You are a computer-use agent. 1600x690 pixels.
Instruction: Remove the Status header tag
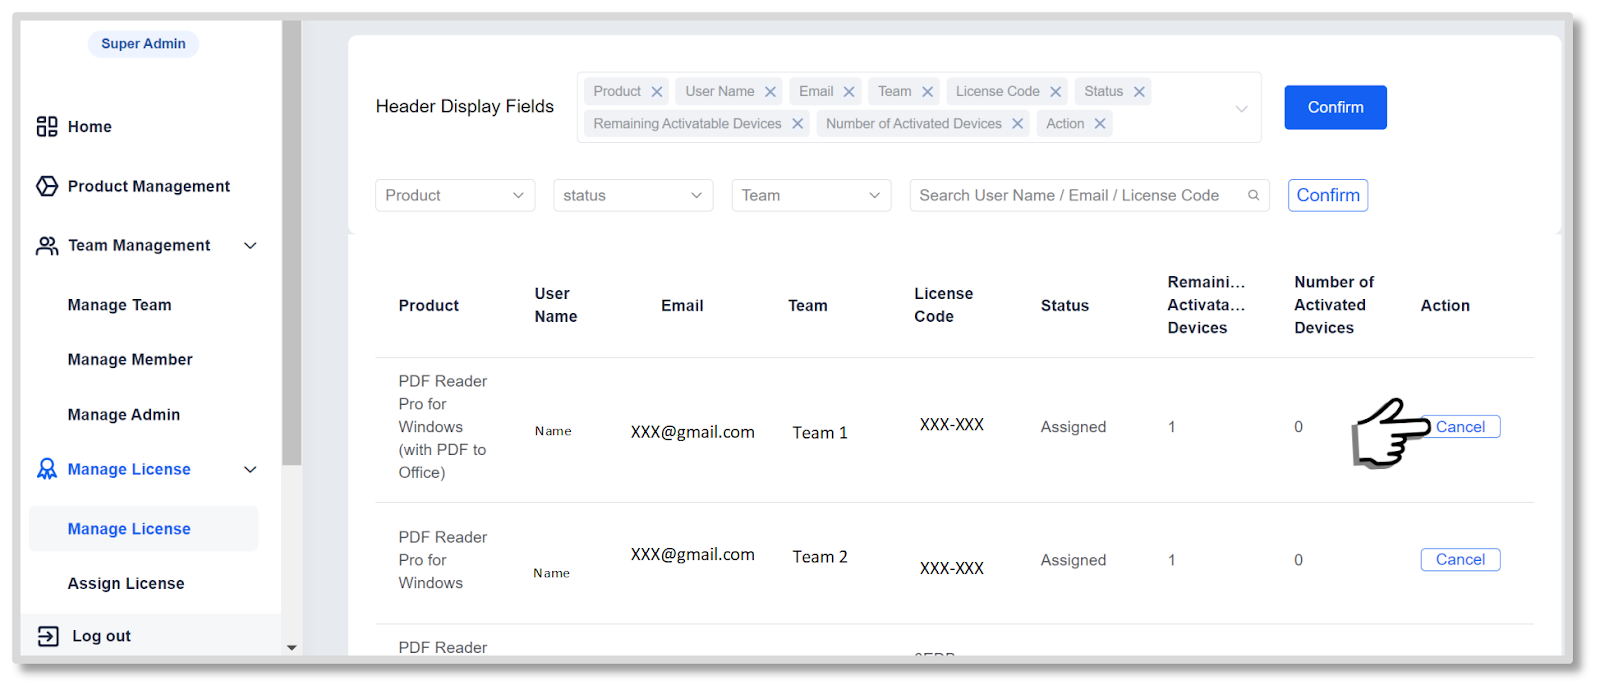click(1139, 92)
